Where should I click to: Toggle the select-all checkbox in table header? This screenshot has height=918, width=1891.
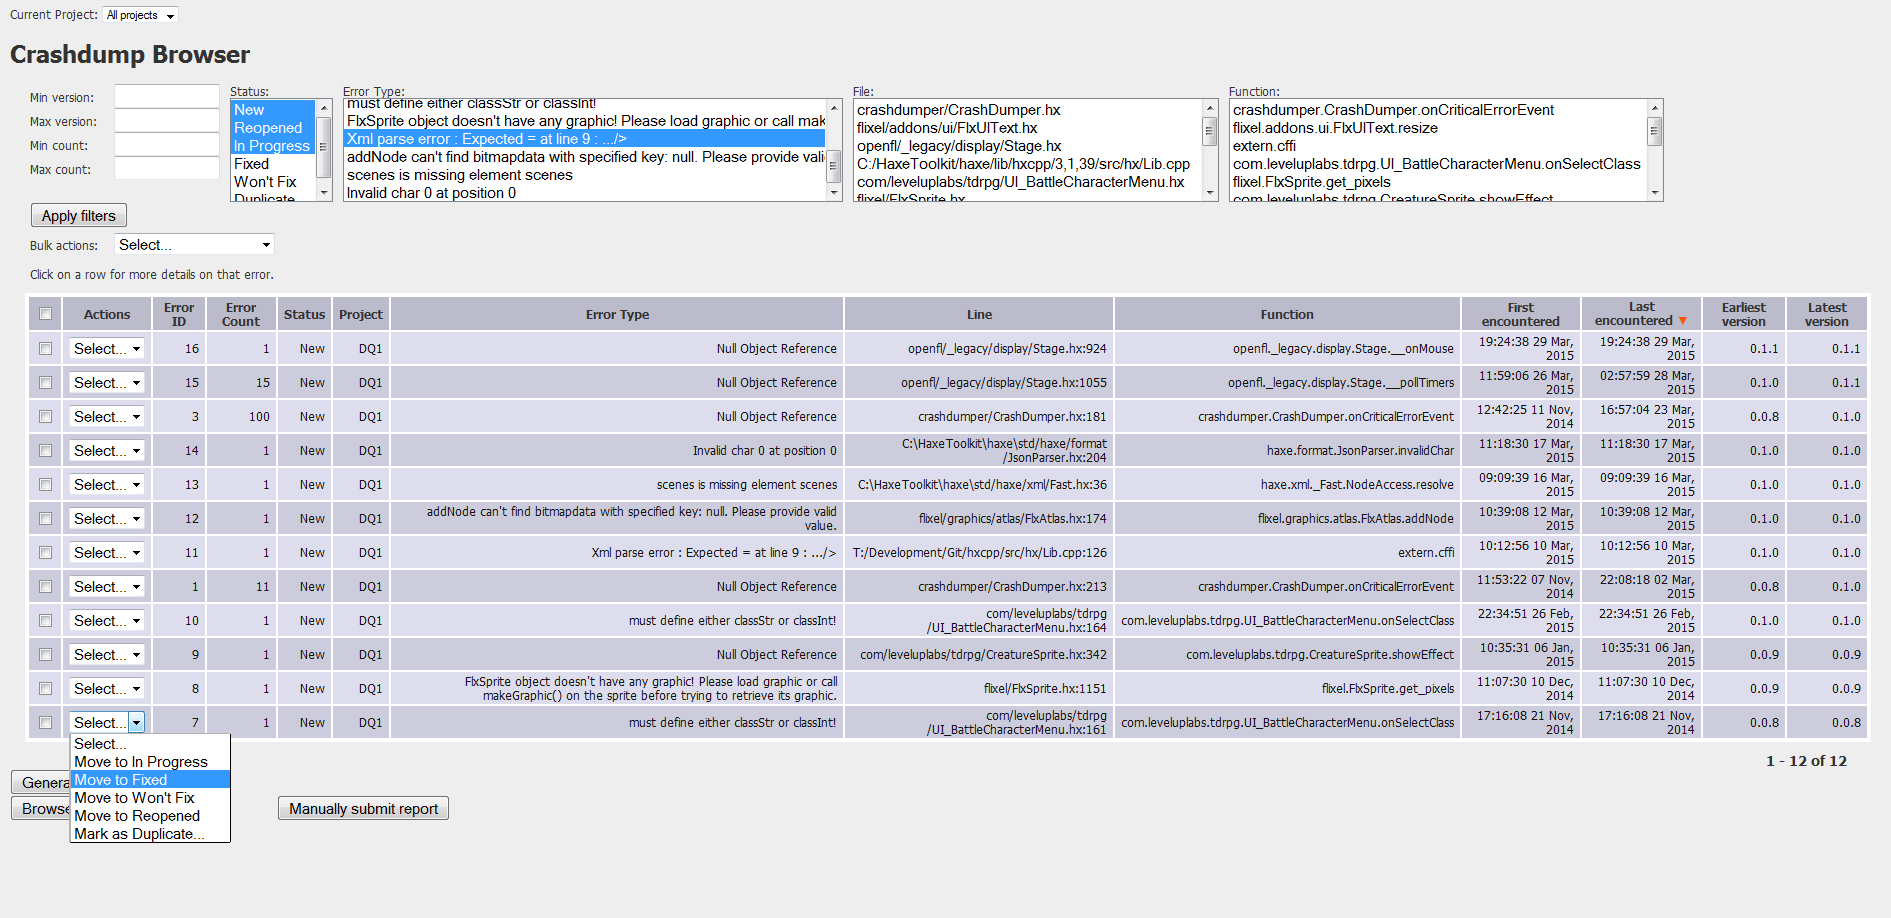(45, 314)
